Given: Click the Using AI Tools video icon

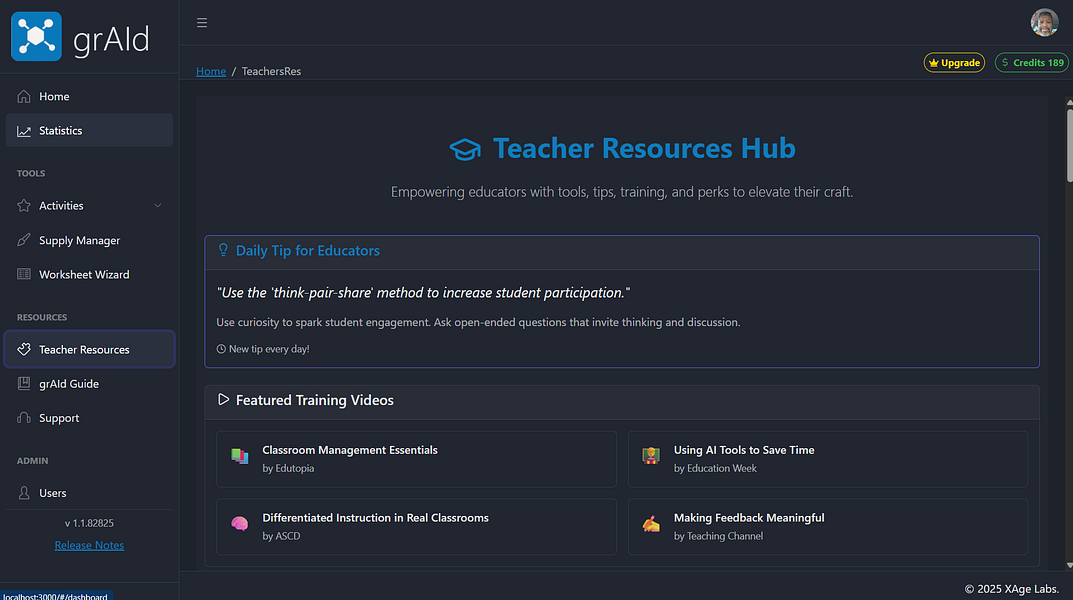Looking at the screenshot, I should click(x=651, y=456).
